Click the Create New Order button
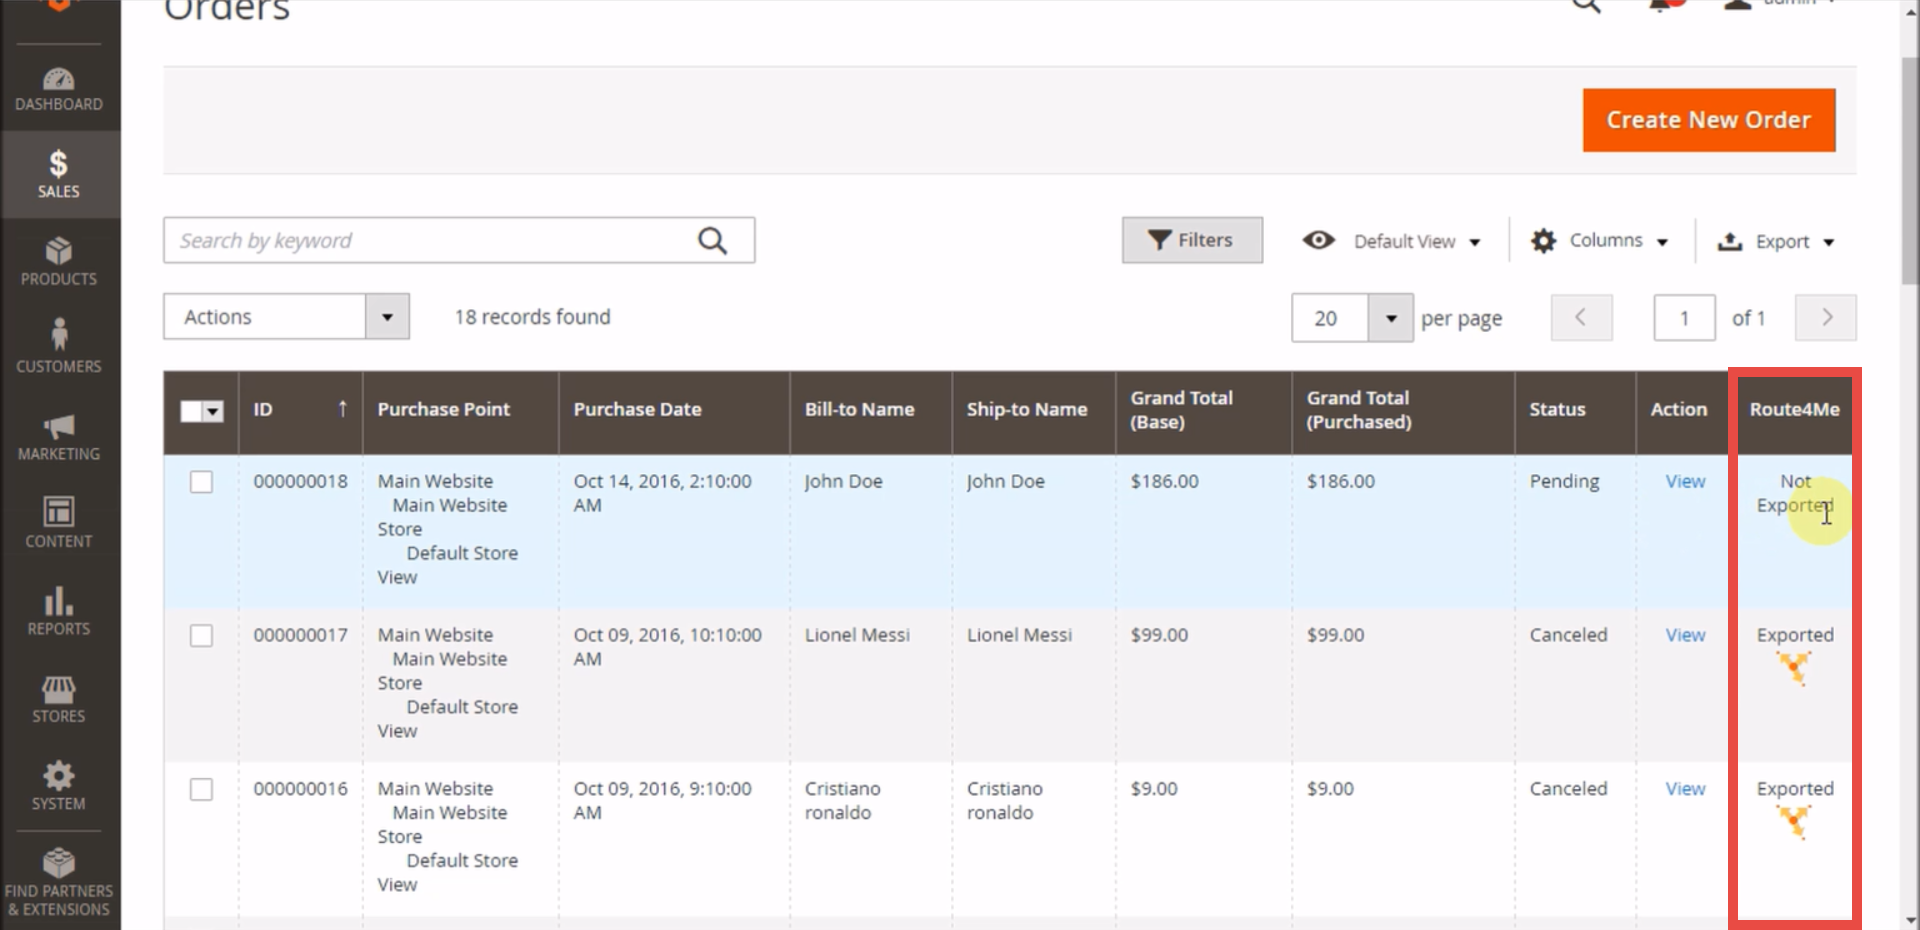Image resolution: width=1920 pixels, height=930 pixels. pos(1708,120)
